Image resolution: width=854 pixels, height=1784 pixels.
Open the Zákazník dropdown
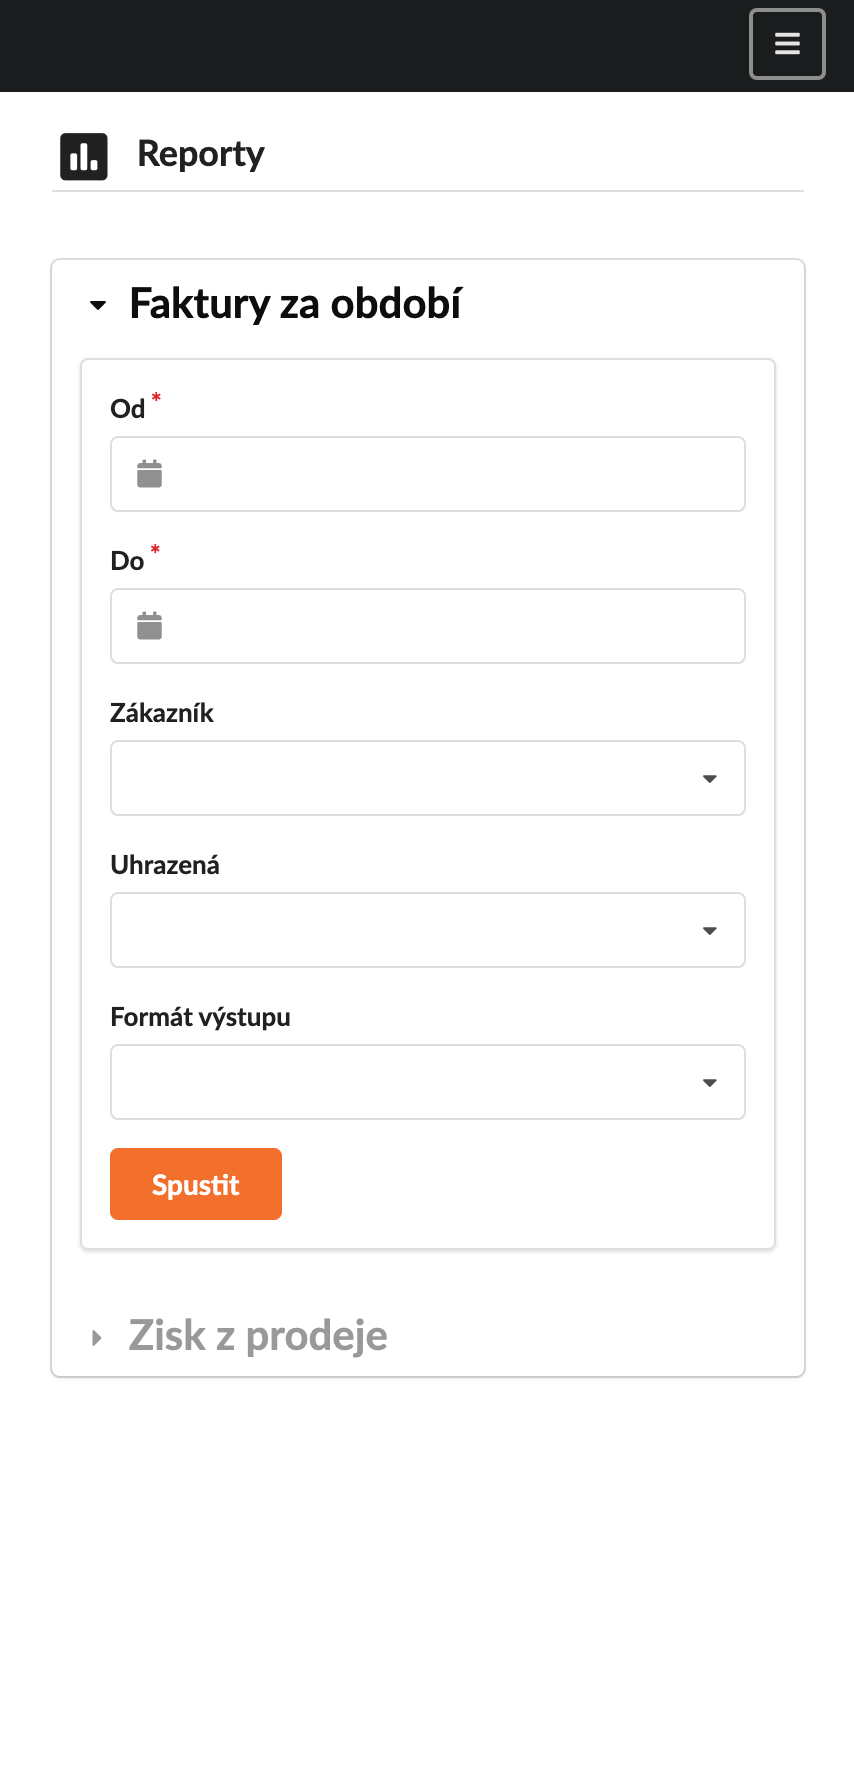(x=428, y=778)
